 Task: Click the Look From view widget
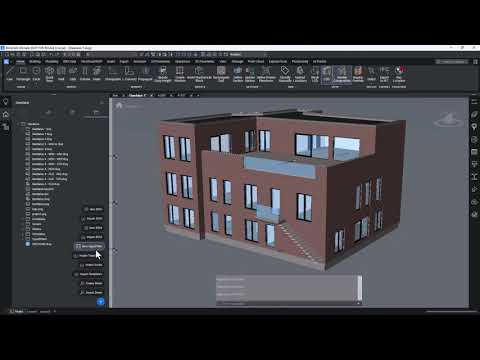[448, 120]
